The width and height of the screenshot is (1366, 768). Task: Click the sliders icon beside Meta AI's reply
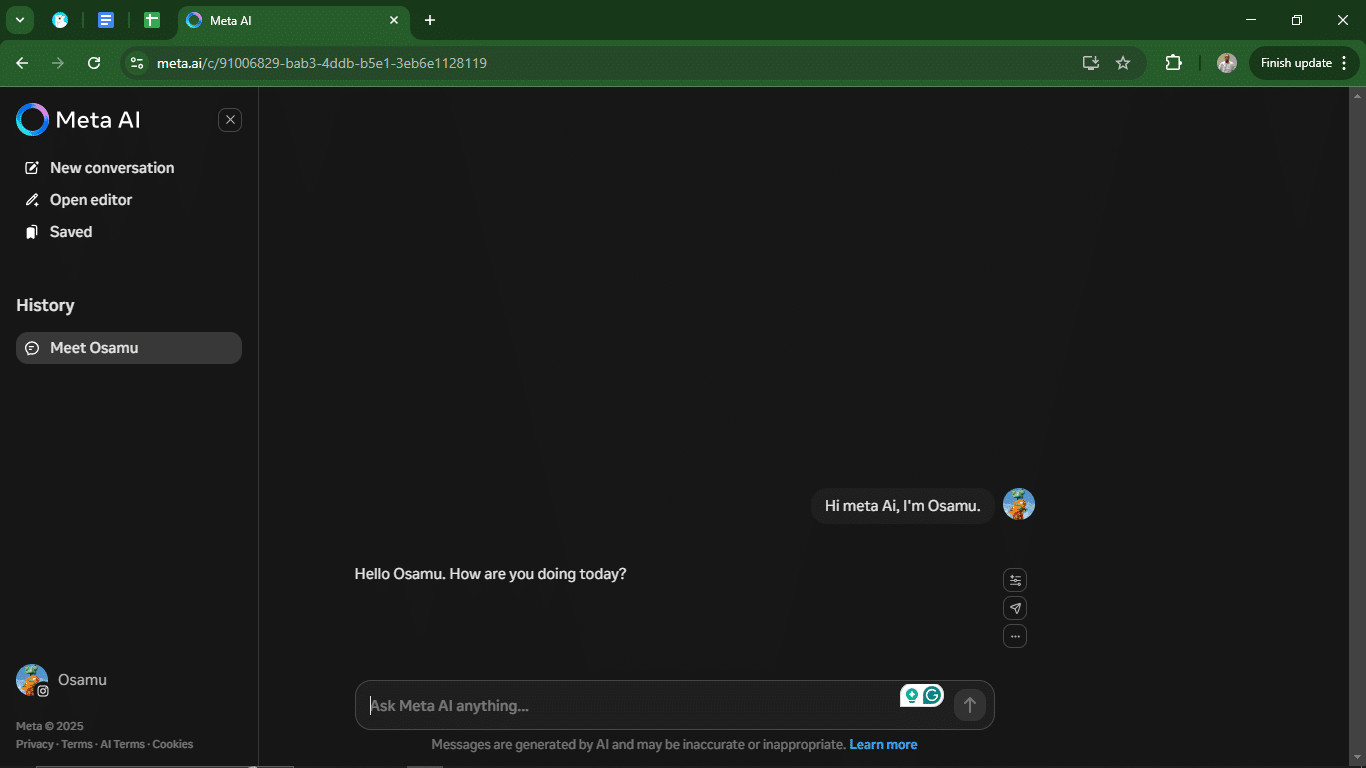pos(1015,580)
